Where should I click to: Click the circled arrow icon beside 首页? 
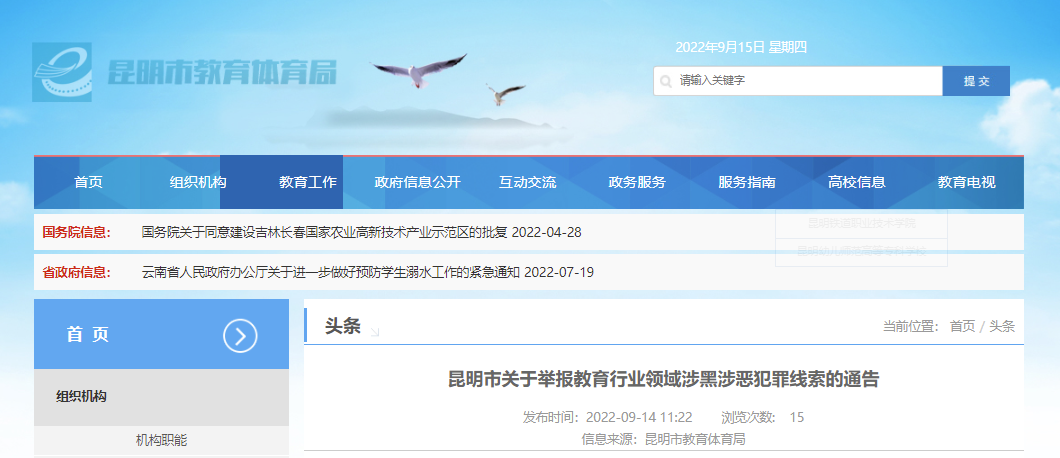point(240,336)
